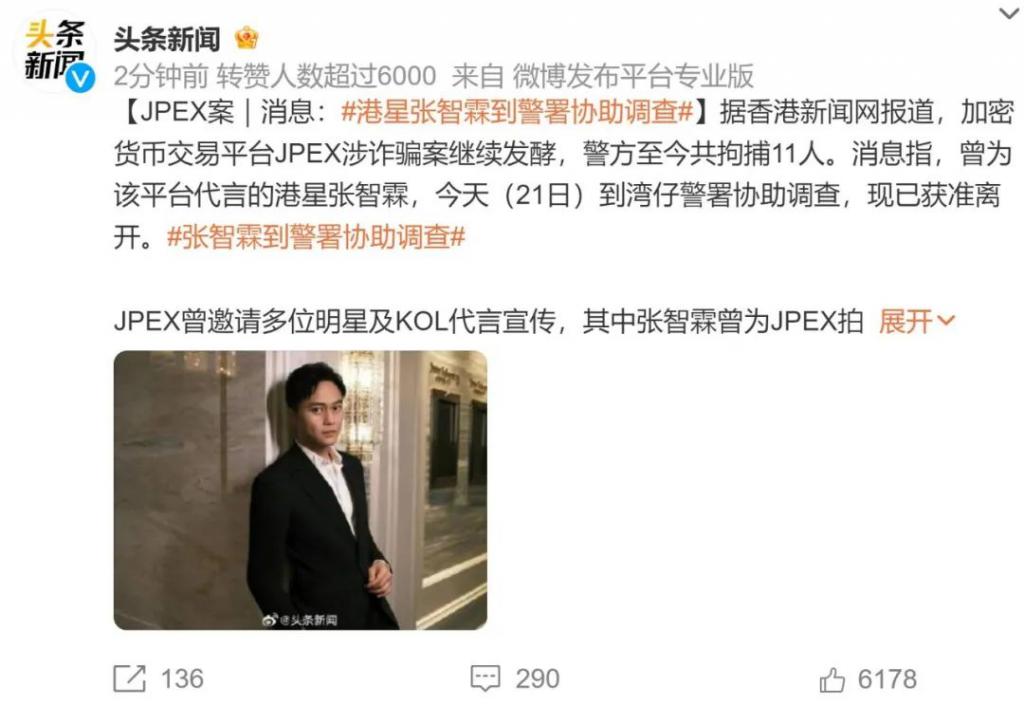Screen dimensions: 1024x706
Task: Open the attached photo of man in suit
Action: [x=300, y=490]
